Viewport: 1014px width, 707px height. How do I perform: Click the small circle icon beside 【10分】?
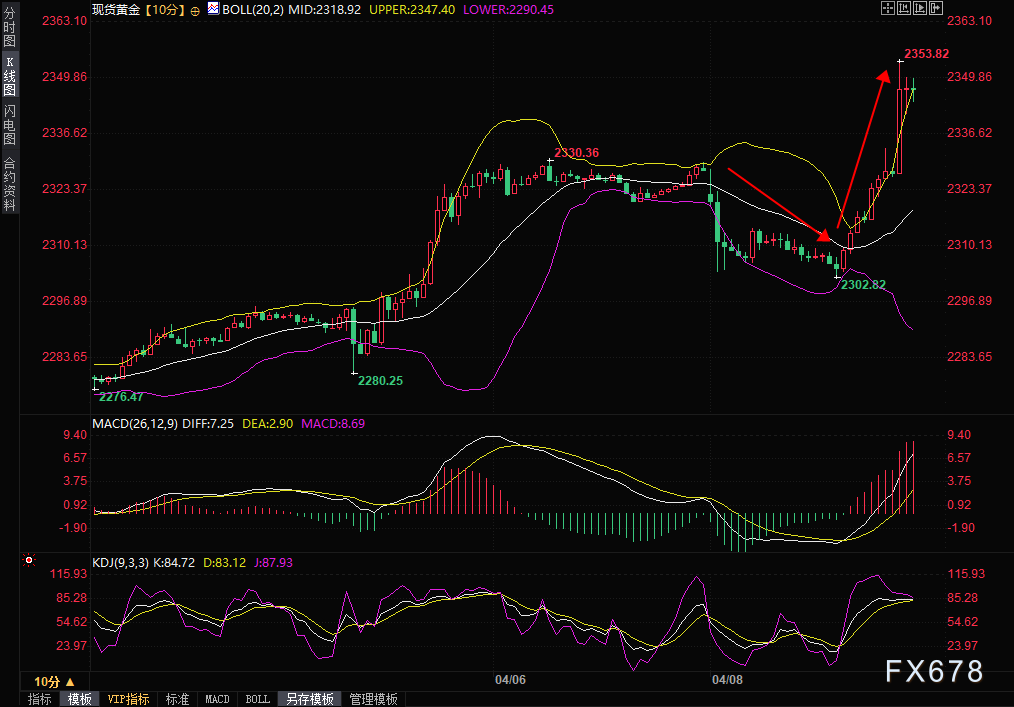[194, 9]
